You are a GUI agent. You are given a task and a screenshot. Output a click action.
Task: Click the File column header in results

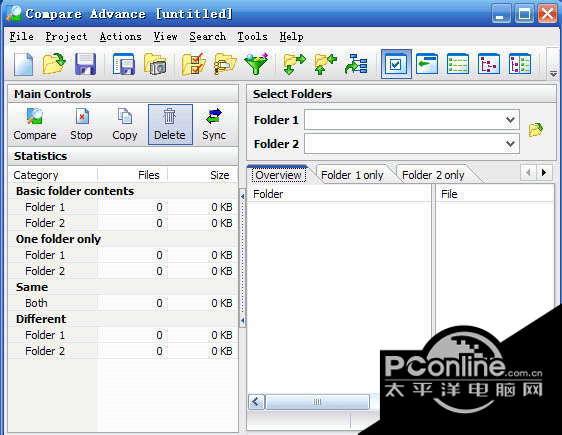tap(495, 194)
